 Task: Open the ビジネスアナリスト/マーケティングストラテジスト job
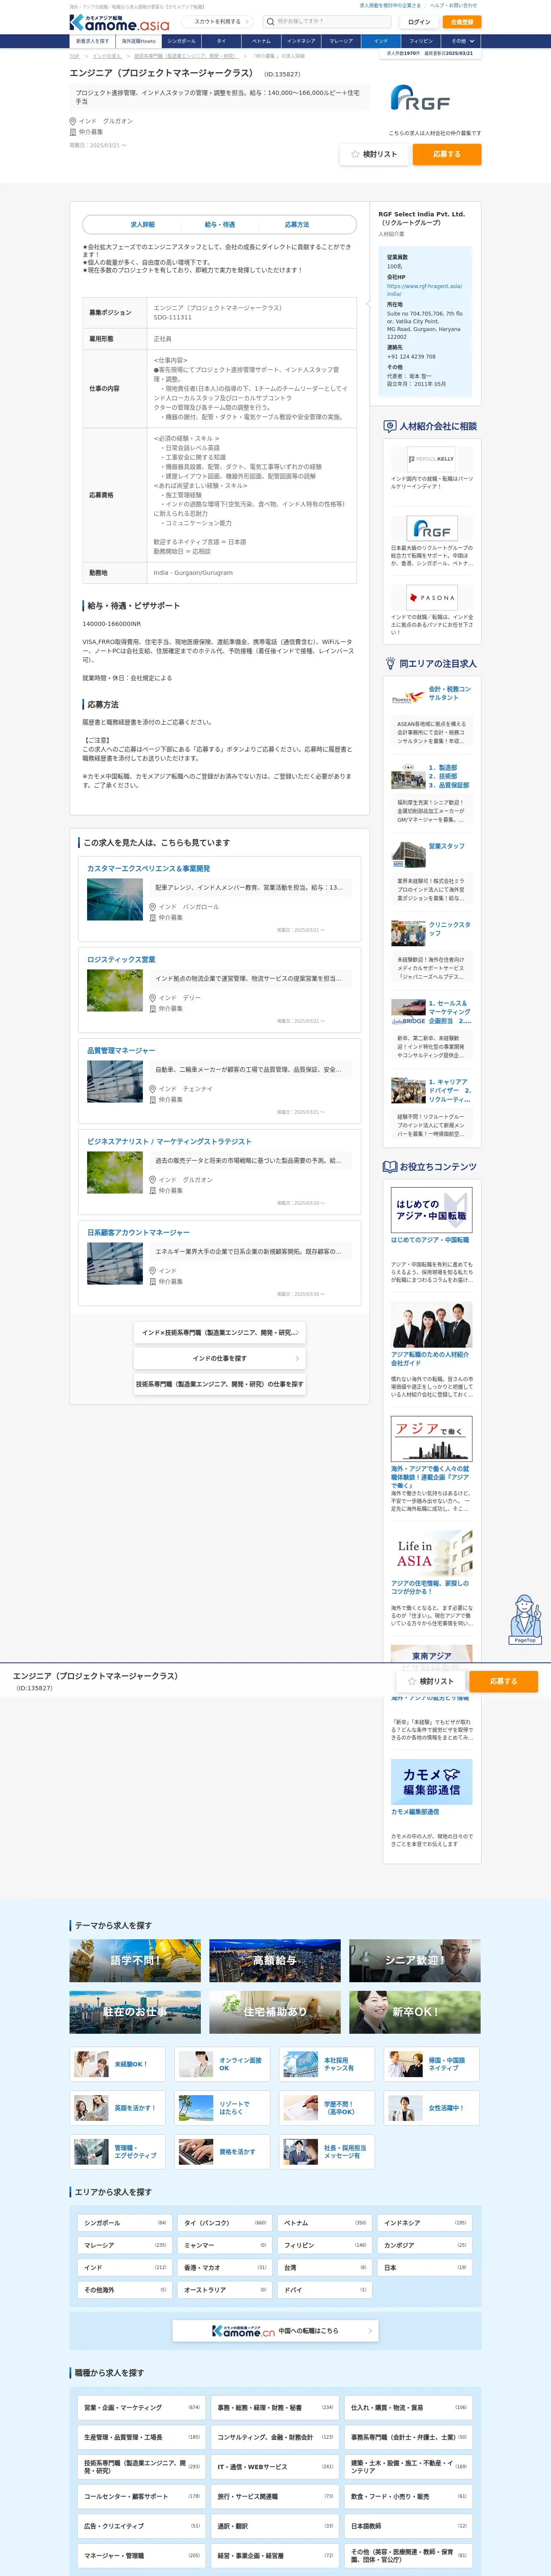(169, 1141)
